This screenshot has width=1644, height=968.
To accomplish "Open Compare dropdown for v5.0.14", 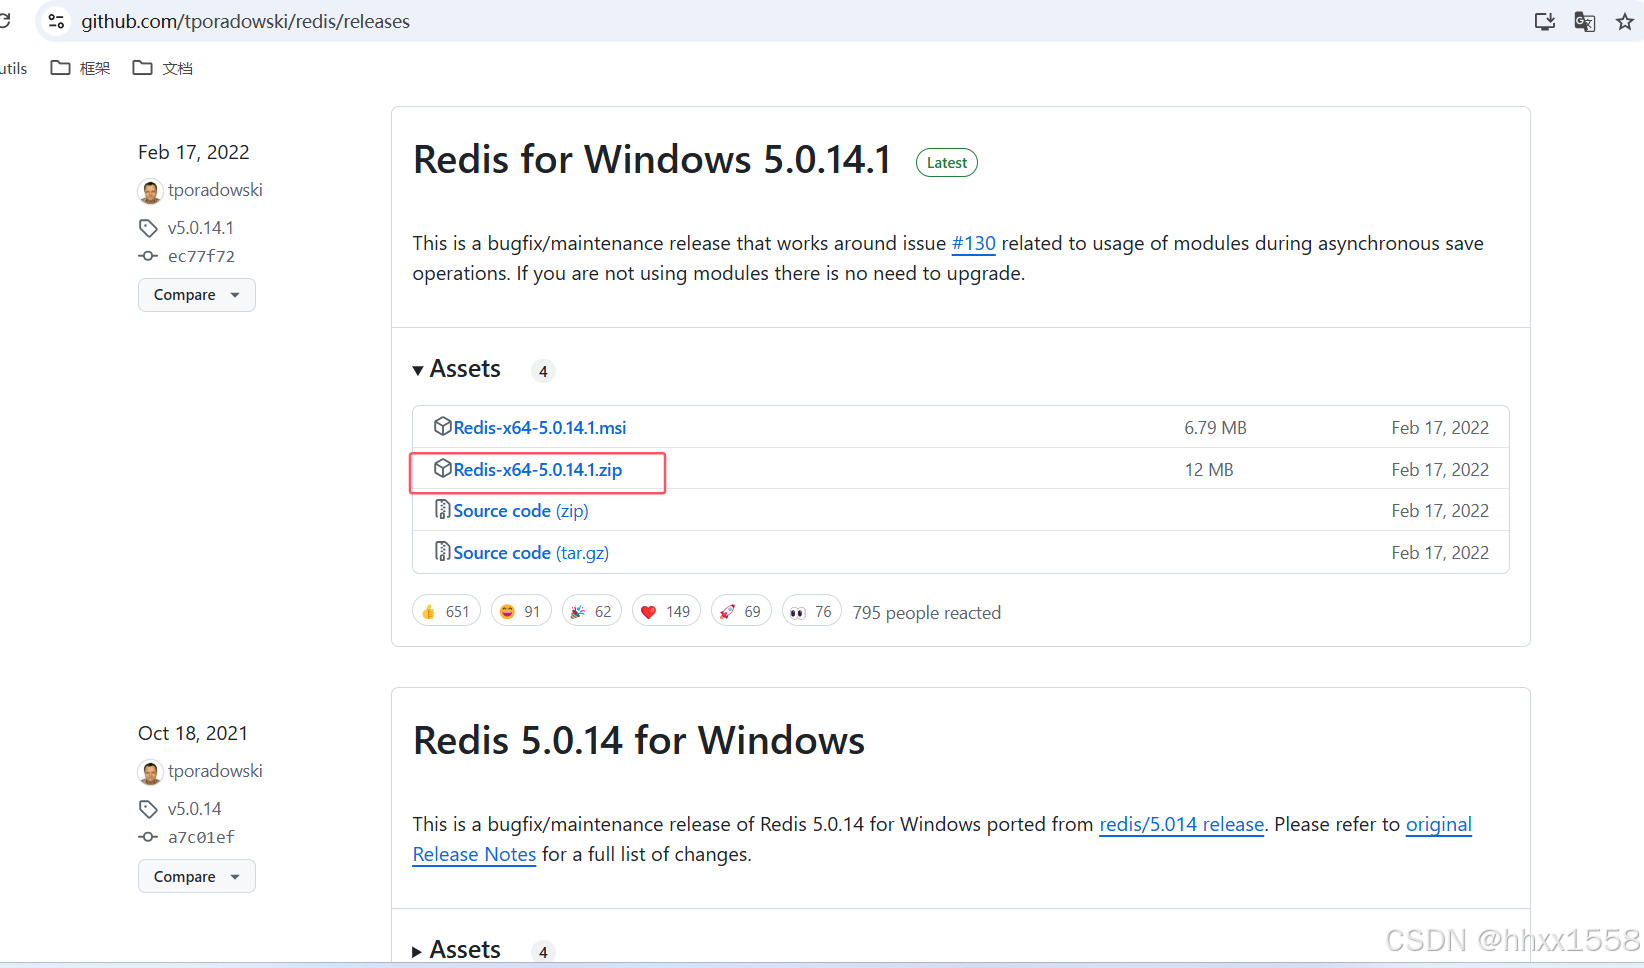I will click(x=197, y=876).
